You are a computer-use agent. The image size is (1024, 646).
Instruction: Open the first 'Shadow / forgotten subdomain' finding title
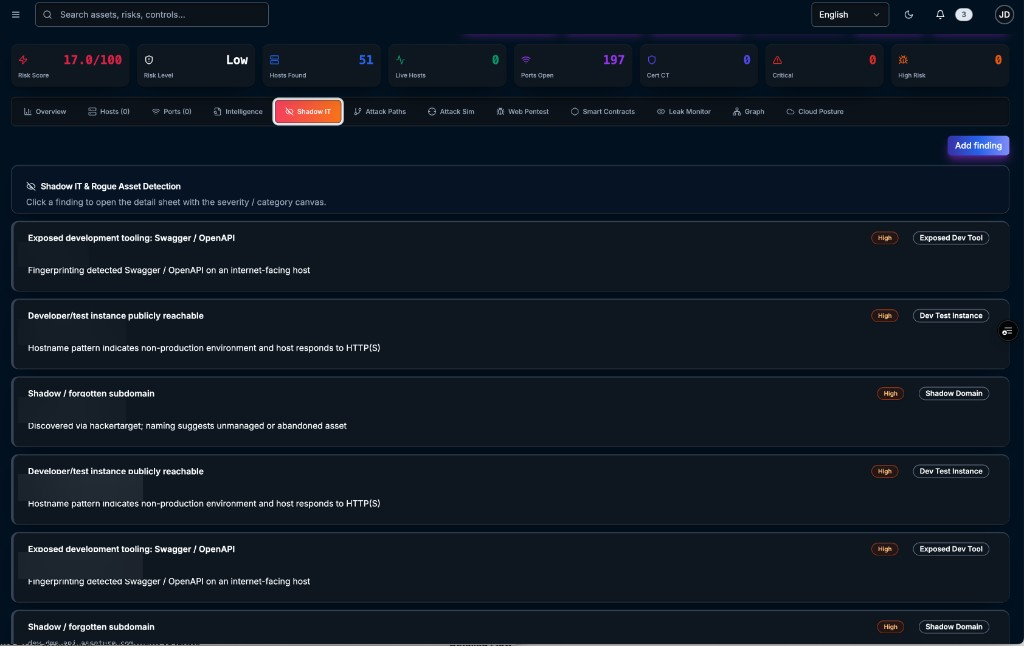(91, 393)
